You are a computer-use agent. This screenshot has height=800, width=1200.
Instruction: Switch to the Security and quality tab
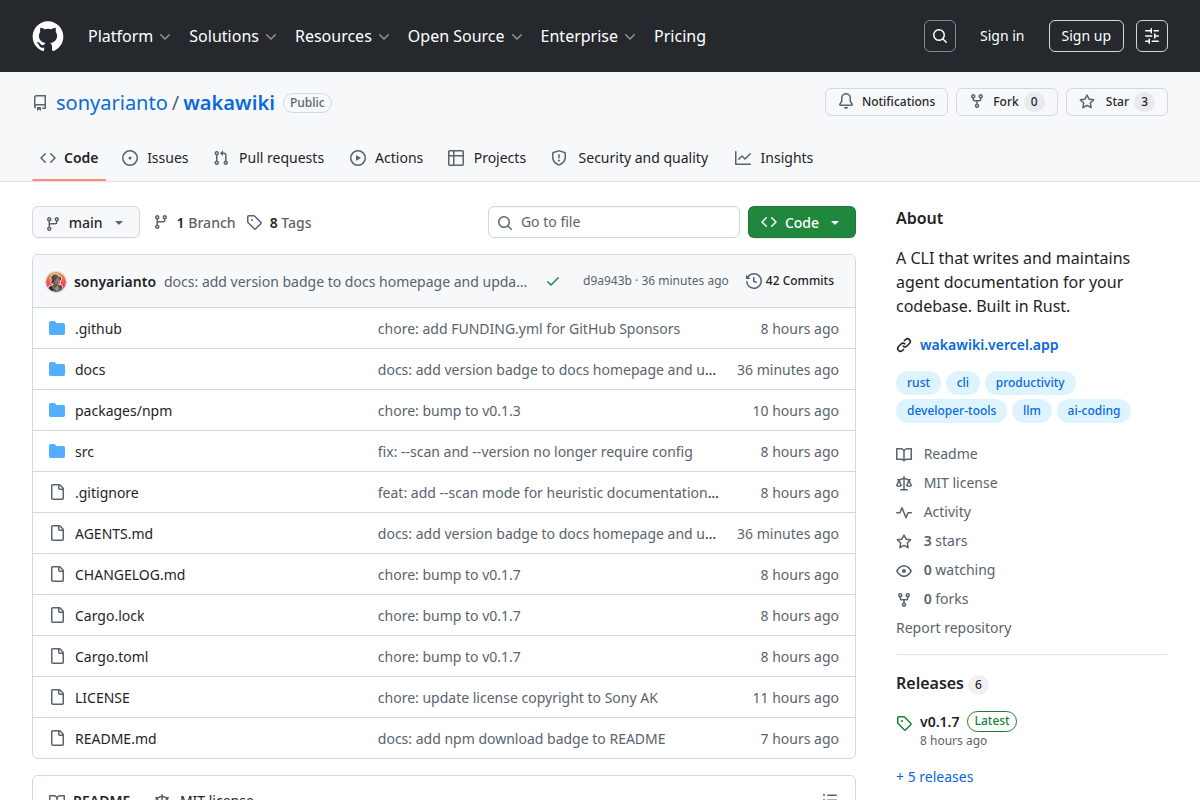coord(630,158)
